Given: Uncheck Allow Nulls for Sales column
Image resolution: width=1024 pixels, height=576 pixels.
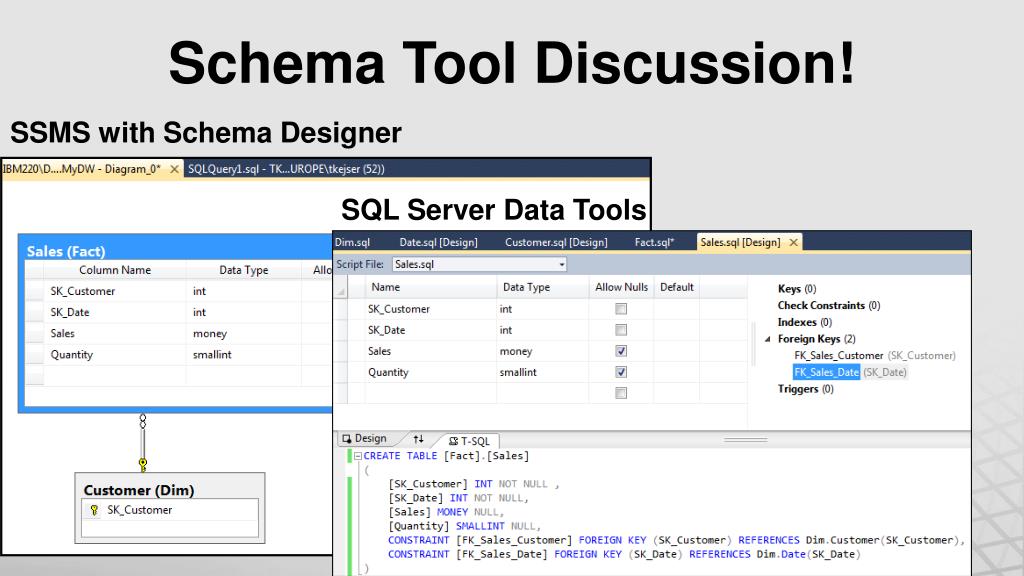Looking at the screenshot, I should click(x=621, y=351).
